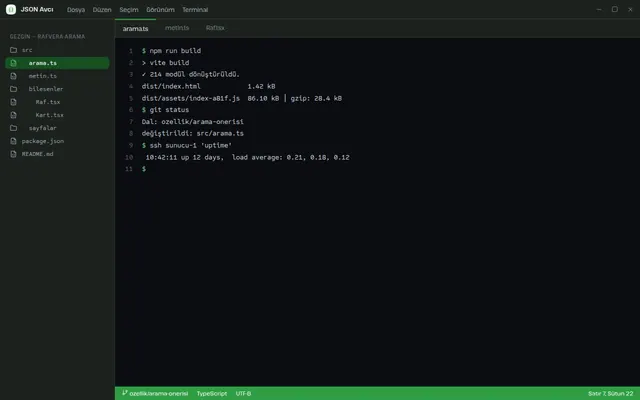Close the JSON Avcı window
The width and height of the screenshot is (640, 400).
tap(630, 9)
